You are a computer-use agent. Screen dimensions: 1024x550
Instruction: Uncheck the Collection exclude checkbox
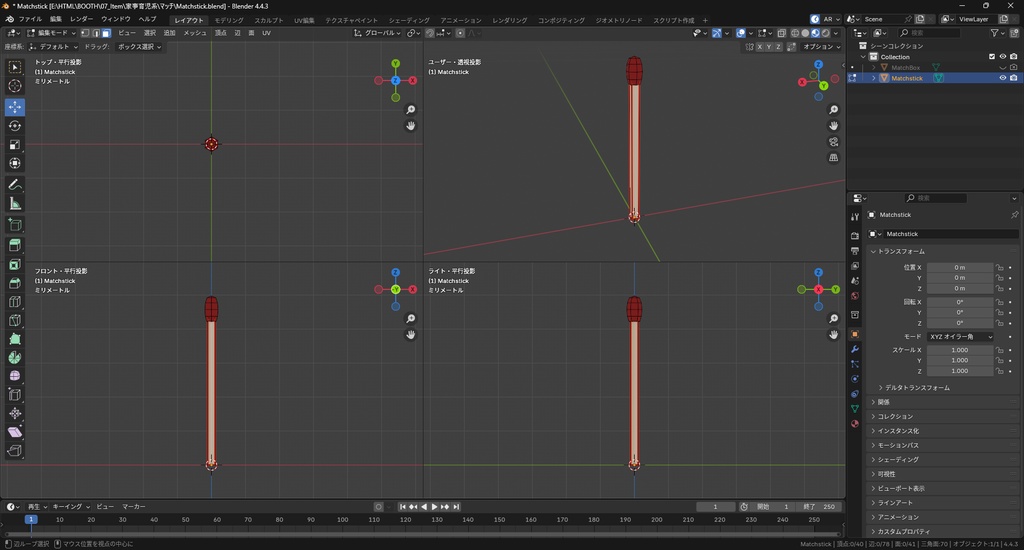[x=992, y=57]
